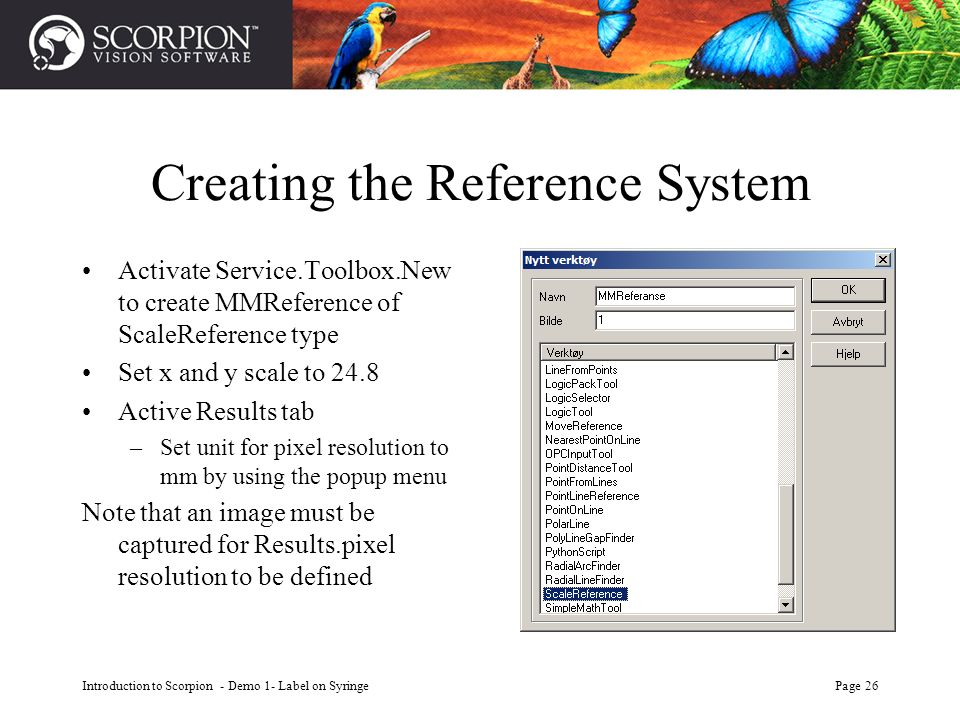The image size is (960, 720).
Task: Click OK in the Nytt verktøy dialog
Action: tap(848, 290)
